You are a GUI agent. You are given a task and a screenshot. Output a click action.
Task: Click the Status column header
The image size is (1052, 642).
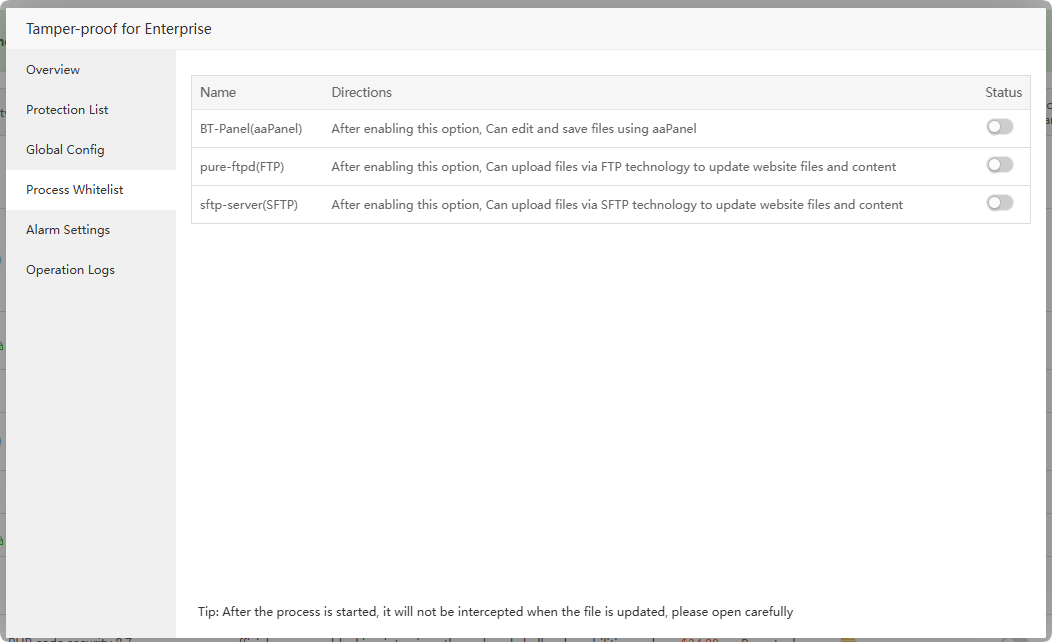pos(1003,92)
